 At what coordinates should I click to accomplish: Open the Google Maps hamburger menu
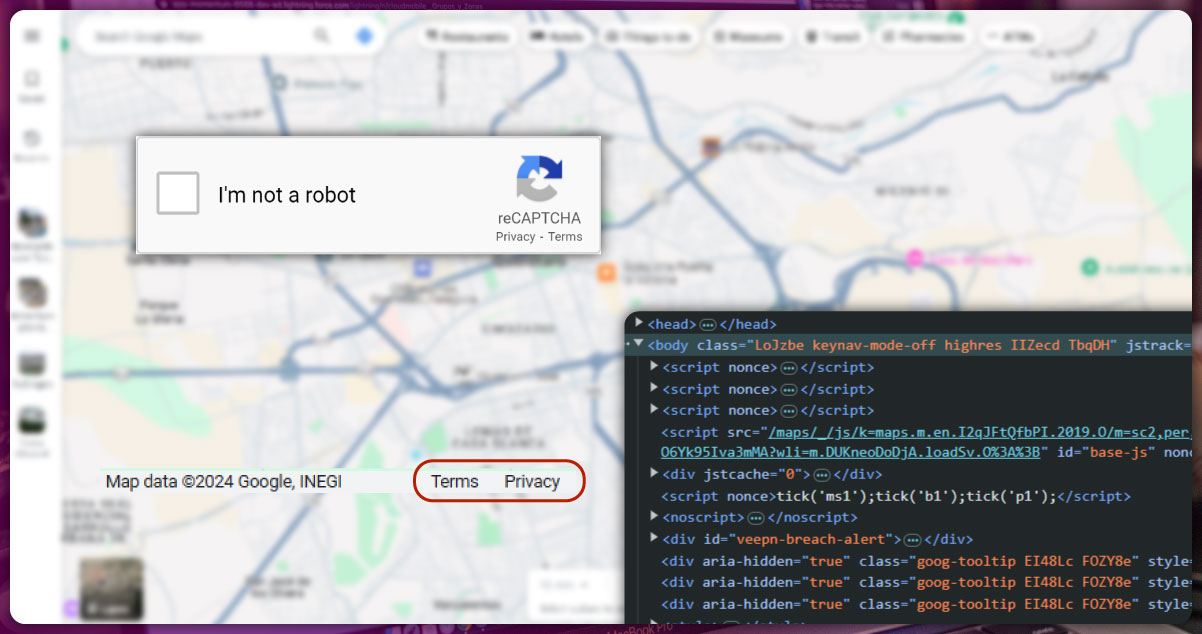tap(33, 36)
